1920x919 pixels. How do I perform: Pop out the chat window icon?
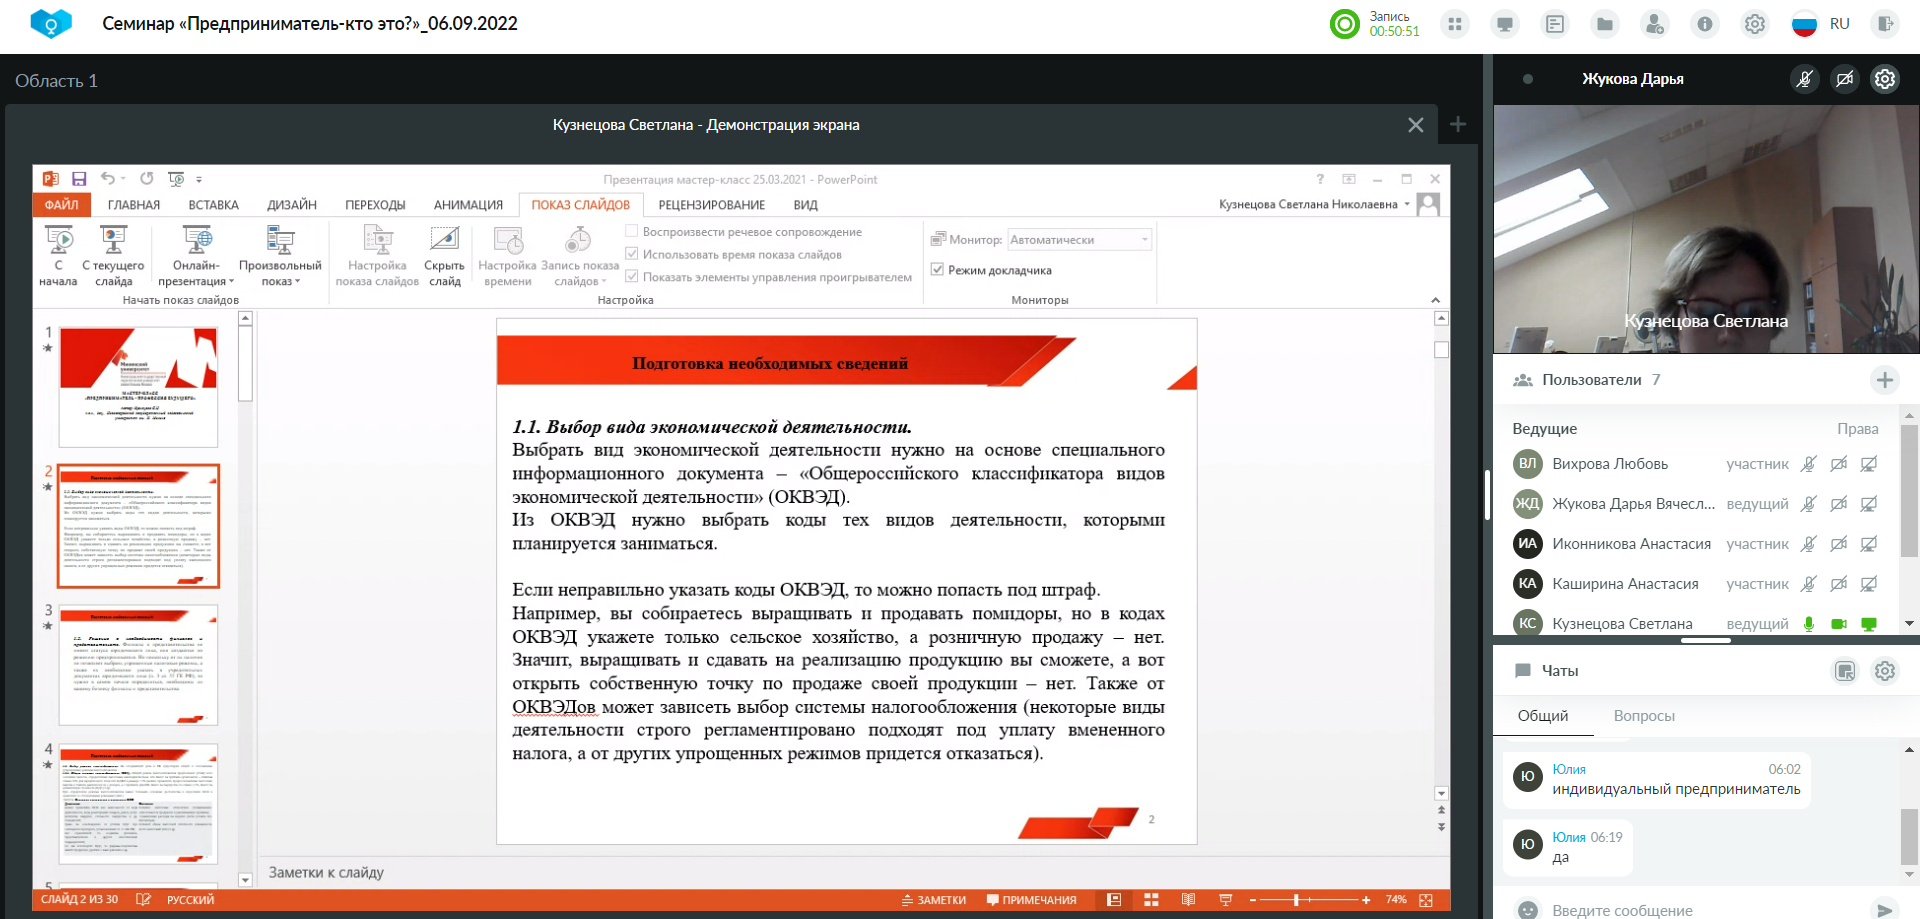pos(1845,671)
